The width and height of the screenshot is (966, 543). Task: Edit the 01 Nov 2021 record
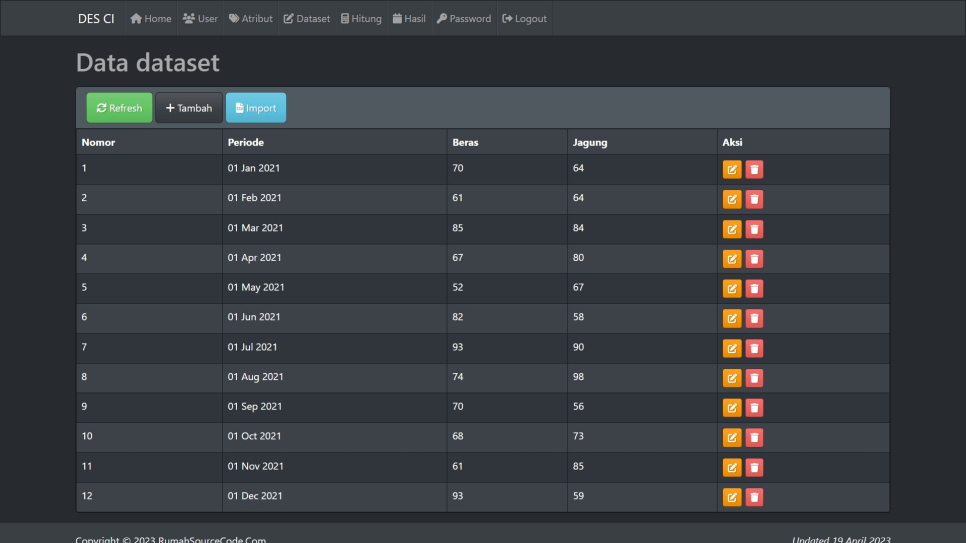tap(732, 467)
